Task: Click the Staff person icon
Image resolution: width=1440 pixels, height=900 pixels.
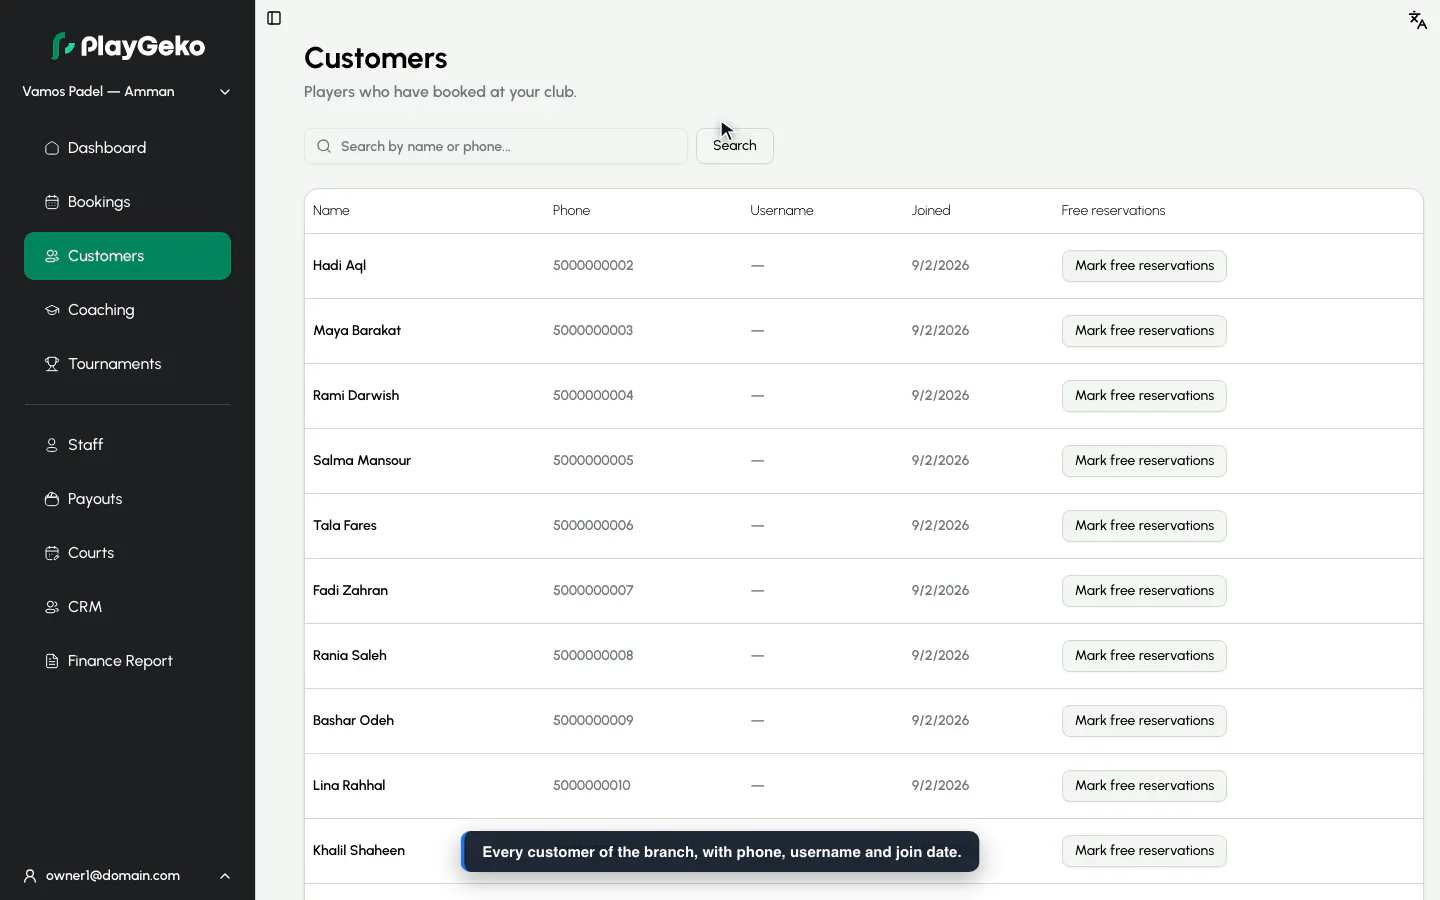Action: (52, 445)
